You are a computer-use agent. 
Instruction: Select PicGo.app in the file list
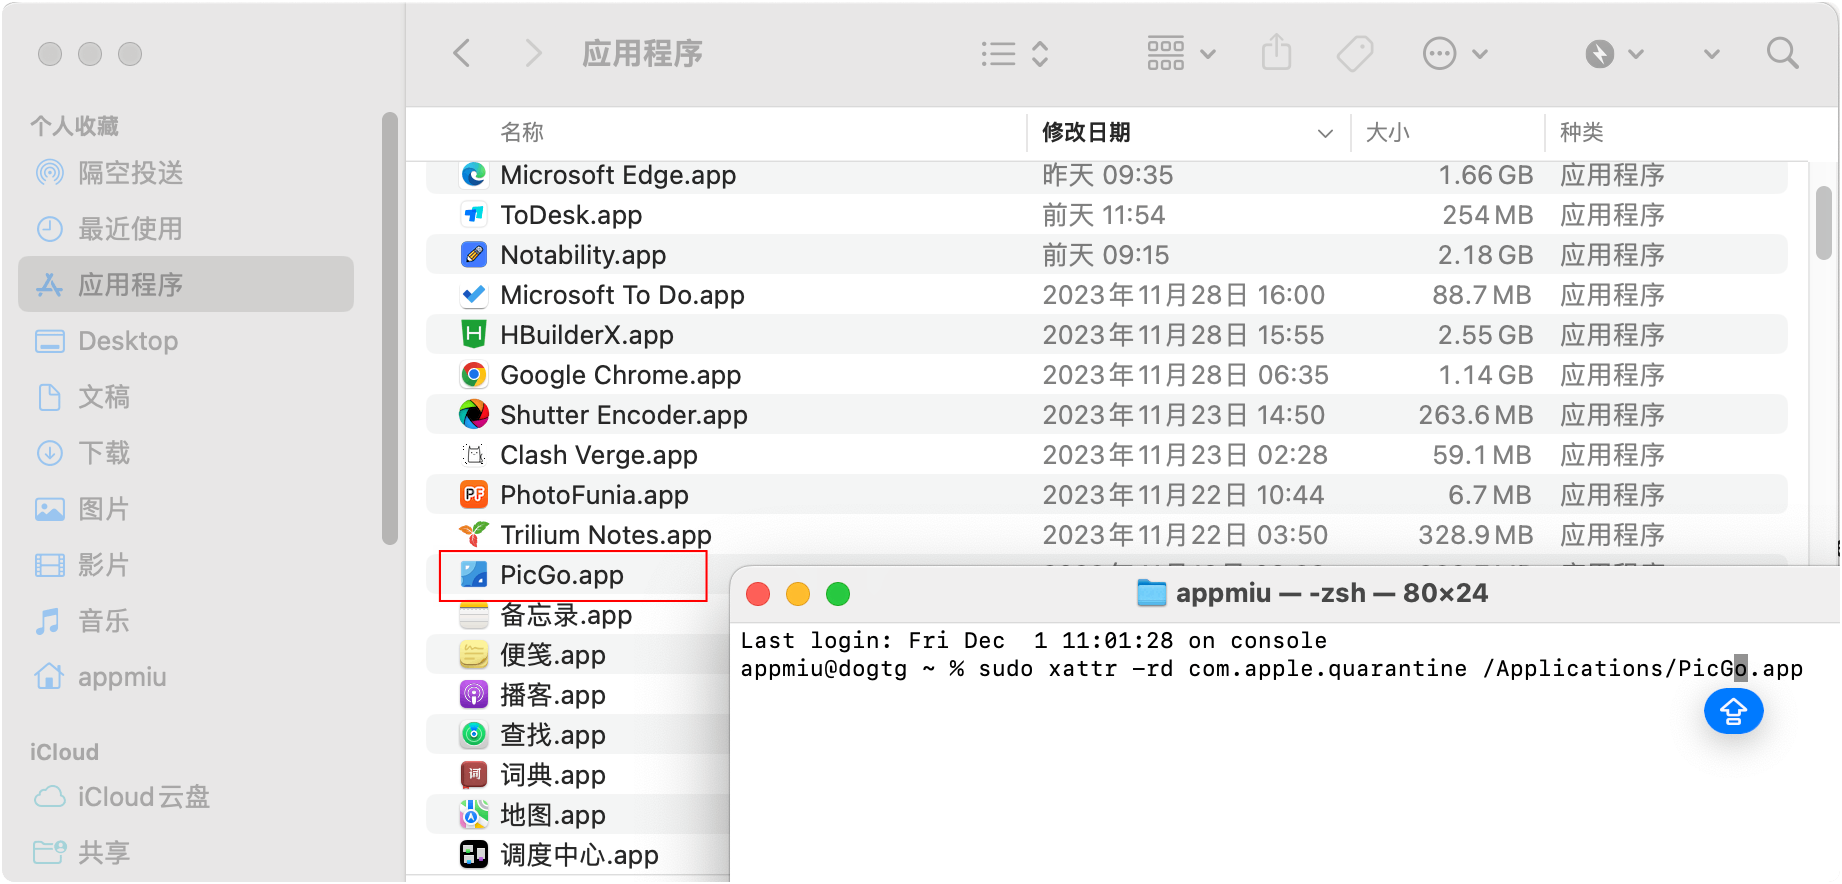[x=561, y=575]
